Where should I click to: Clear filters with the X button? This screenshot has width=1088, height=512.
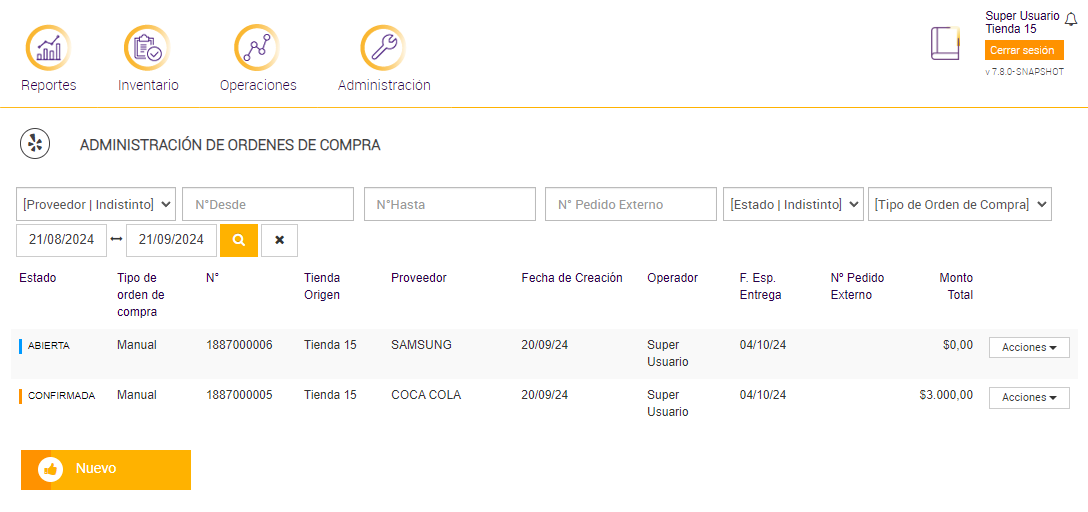coord(279,240)
